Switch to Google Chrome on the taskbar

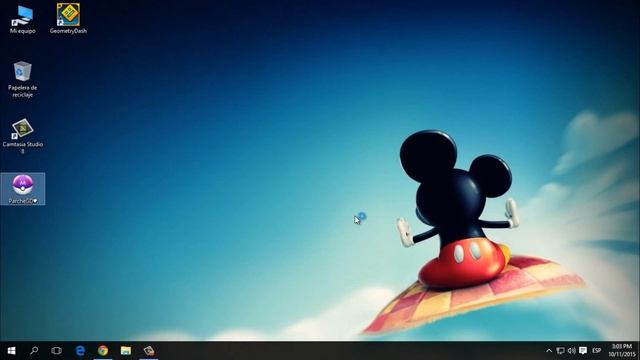[x=103, y=351]
